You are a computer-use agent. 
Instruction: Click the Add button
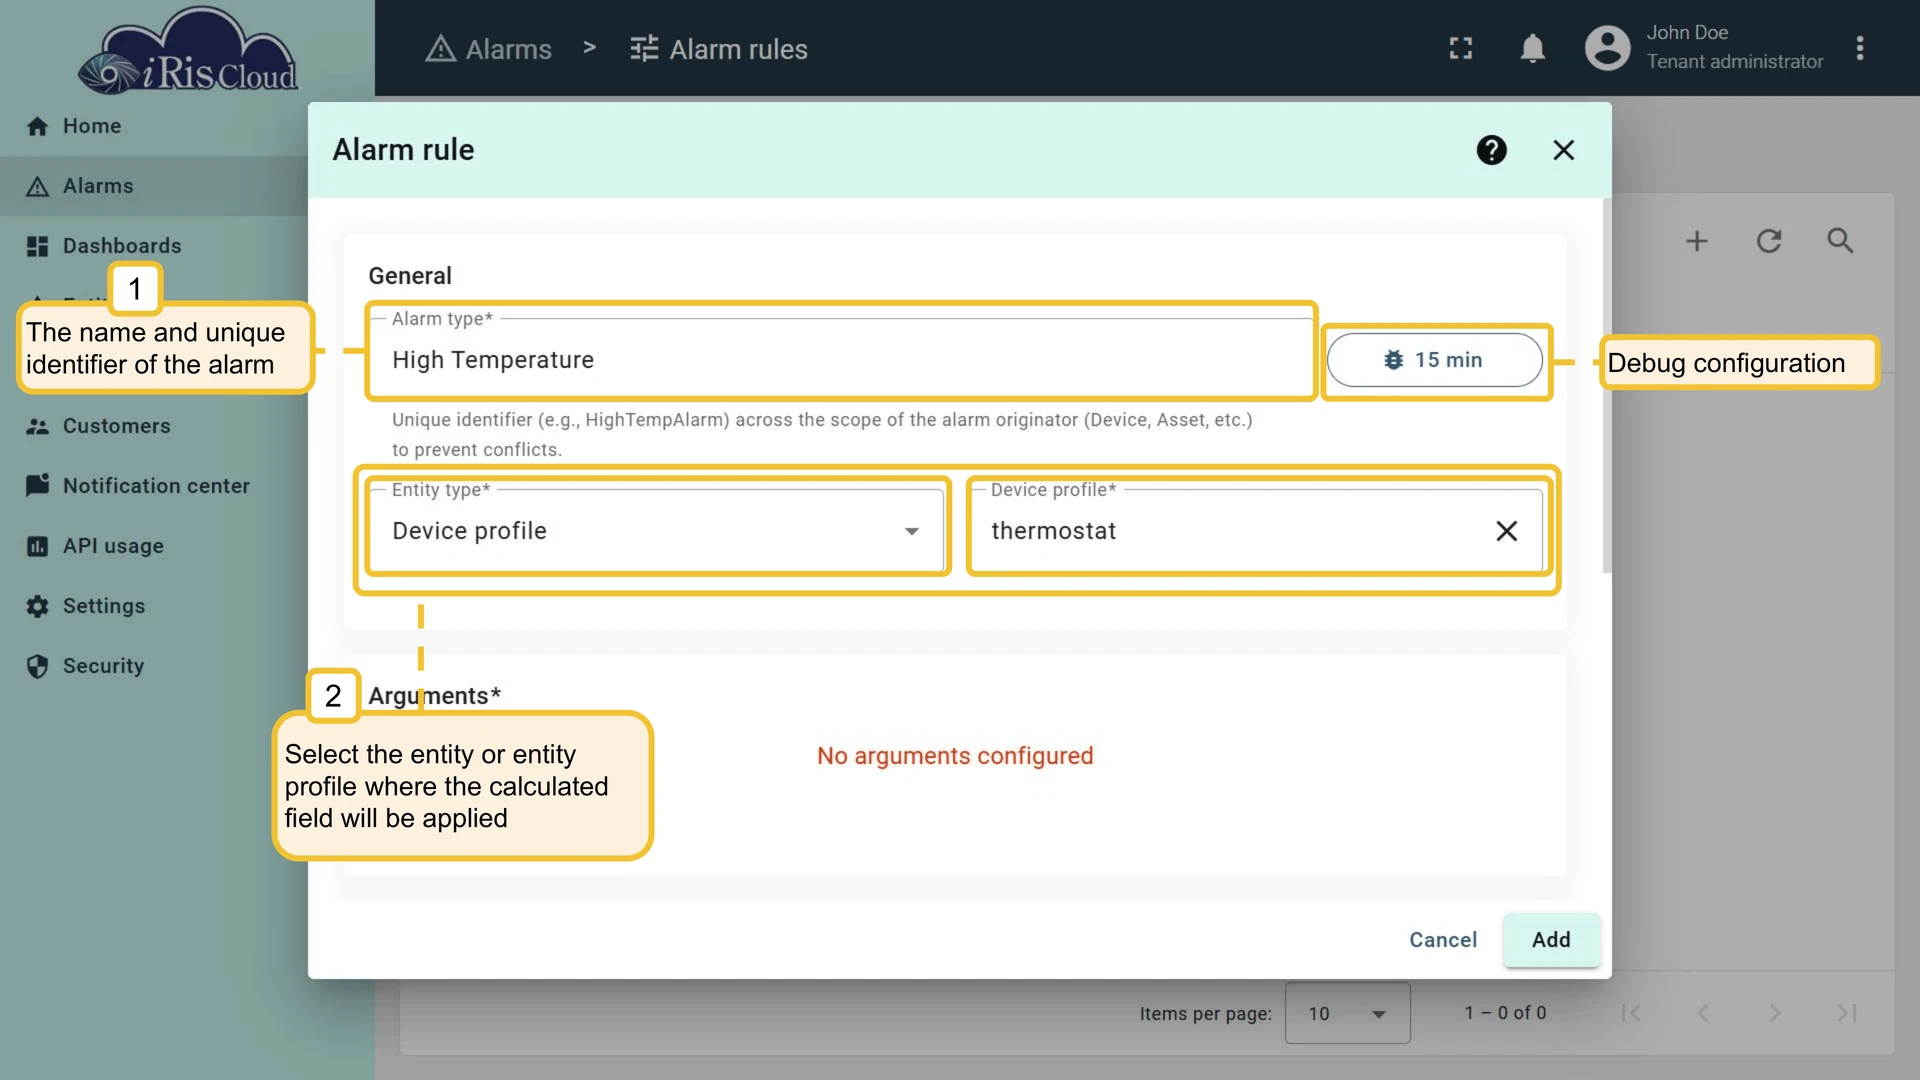pos(1551,940)
